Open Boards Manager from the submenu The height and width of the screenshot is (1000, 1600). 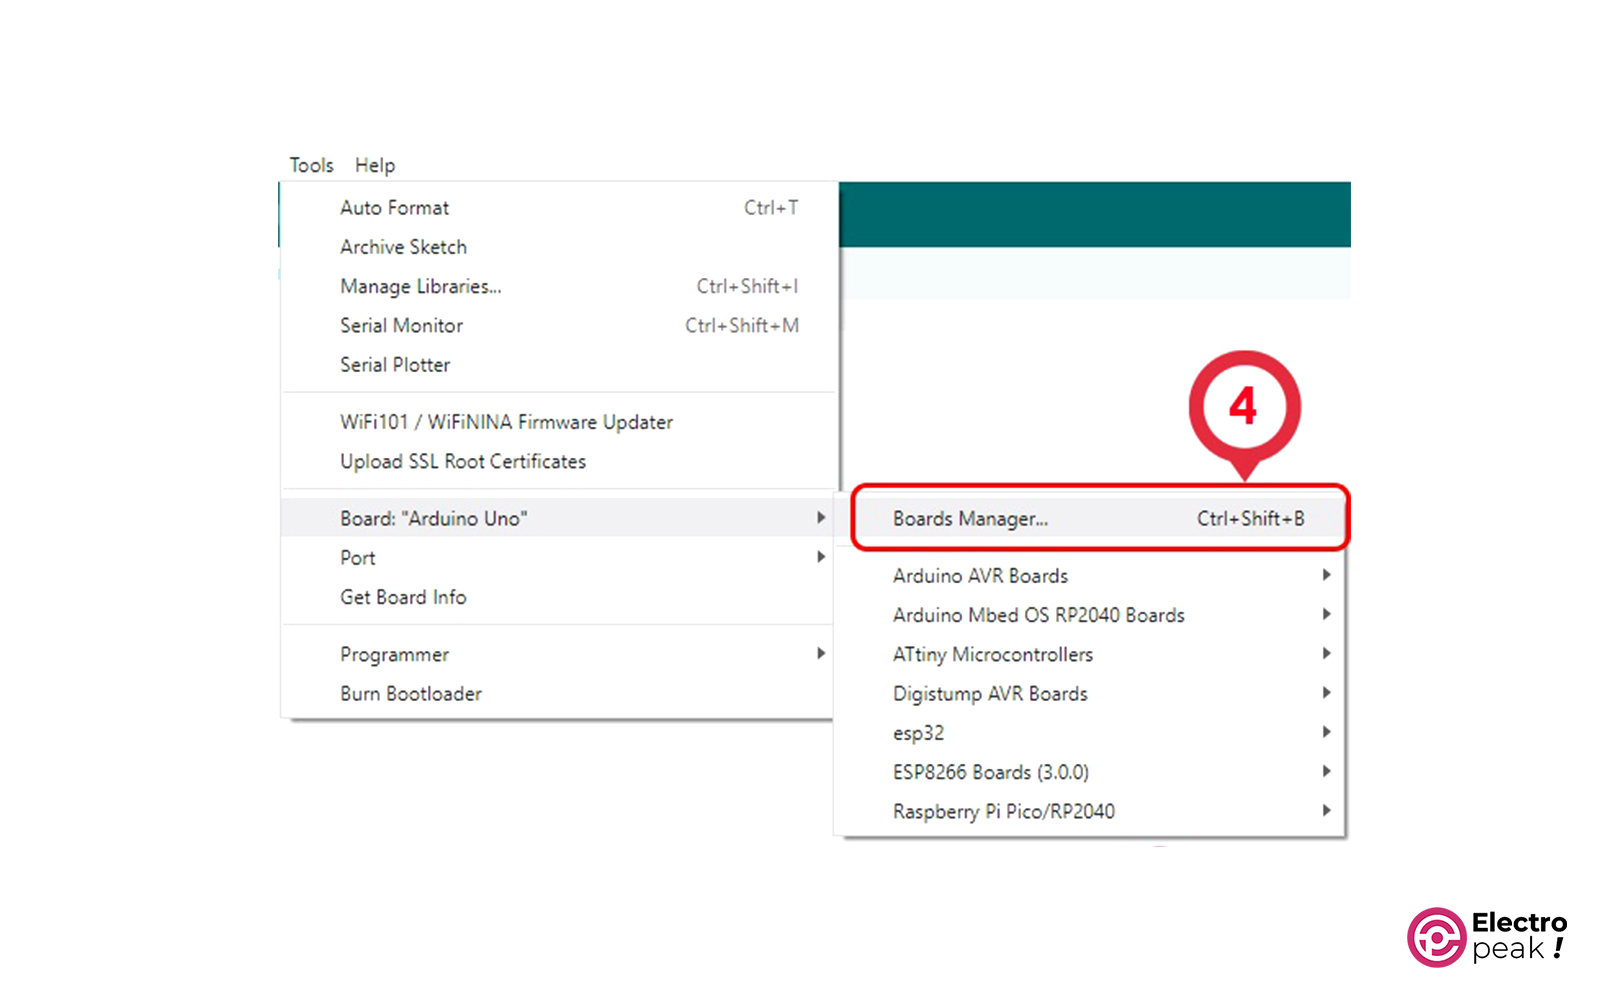[x=970, y=519]
